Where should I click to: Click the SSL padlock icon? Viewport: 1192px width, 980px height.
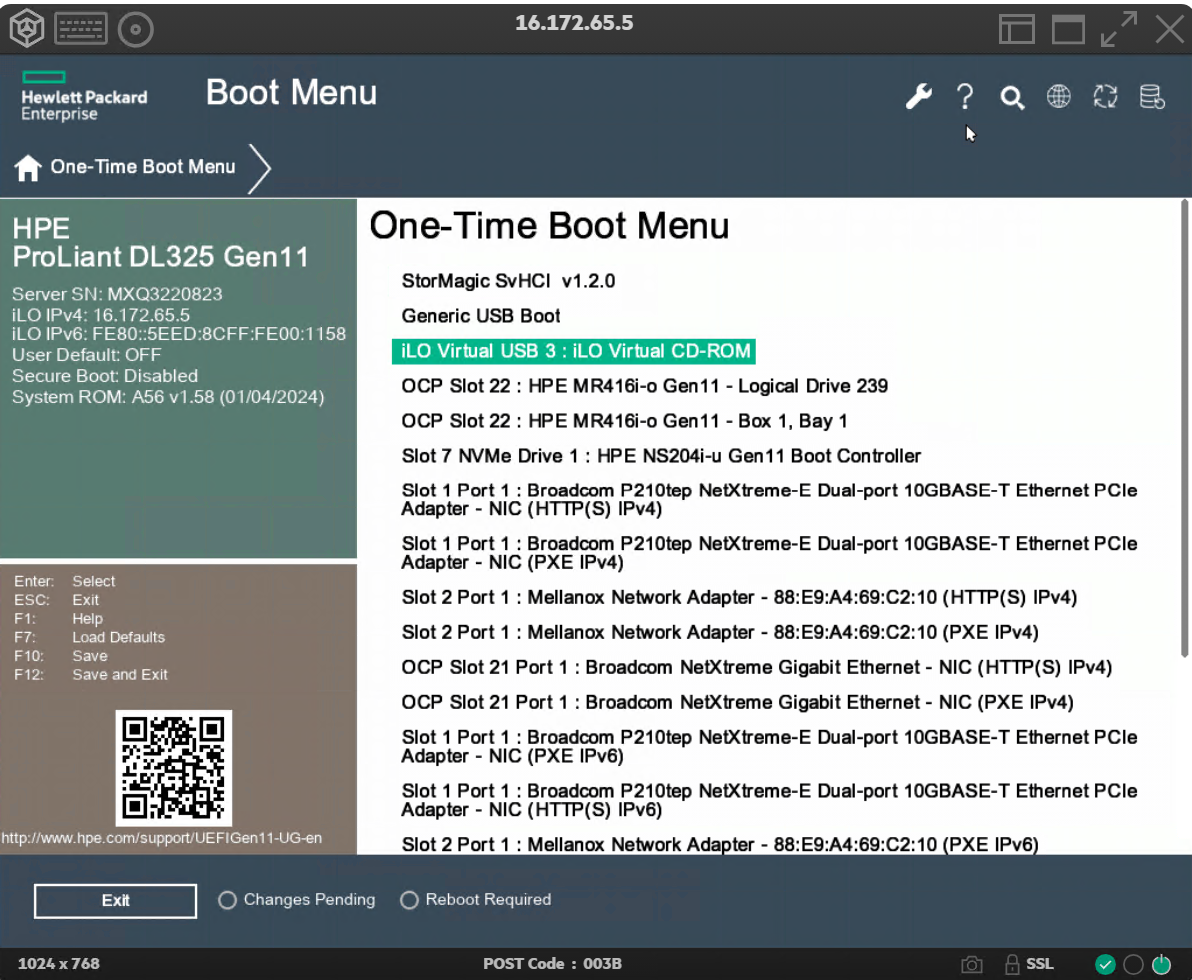(1012, 965)
